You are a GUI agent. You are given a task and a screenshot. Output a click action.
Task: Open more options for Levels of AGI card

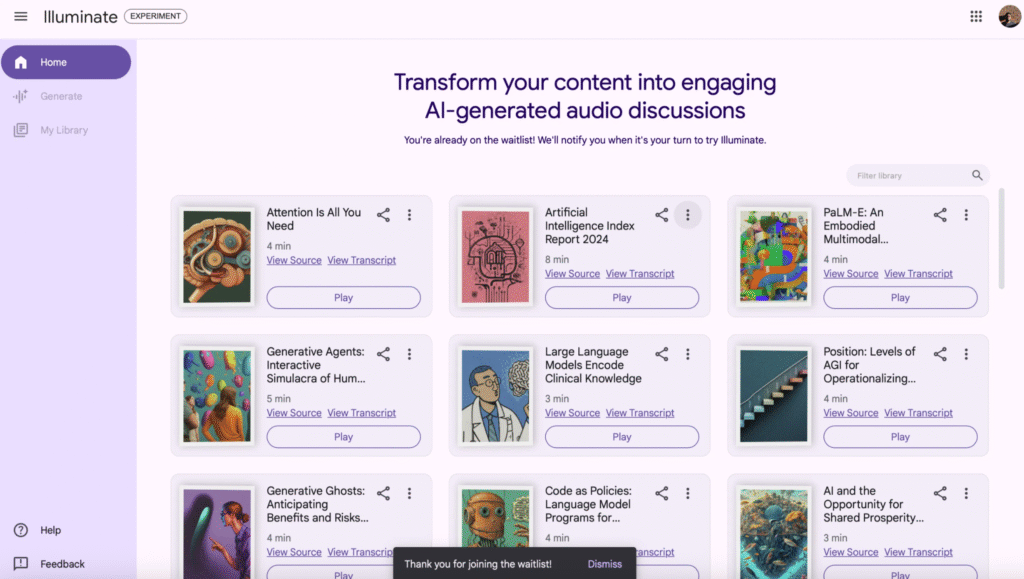click(x=966, y=354)
